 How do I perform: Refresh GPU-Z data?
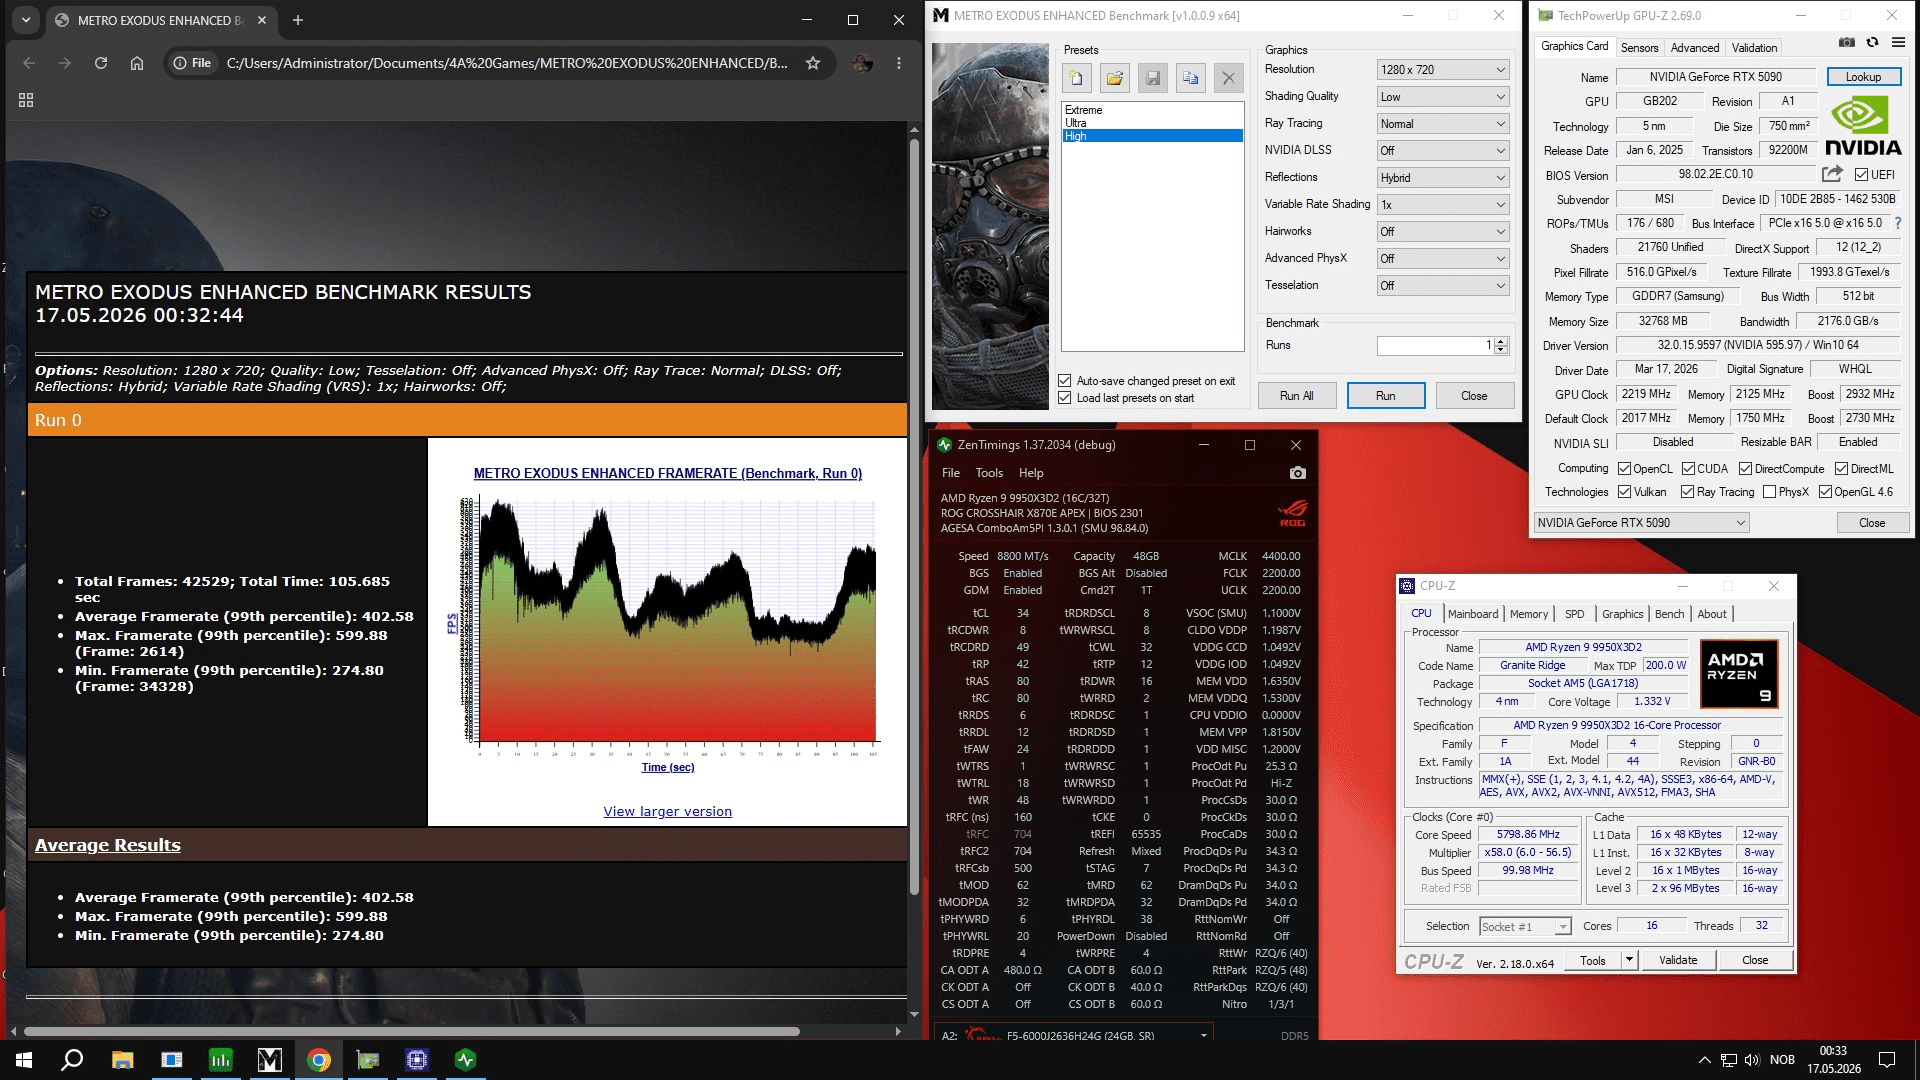(1872, 42)
